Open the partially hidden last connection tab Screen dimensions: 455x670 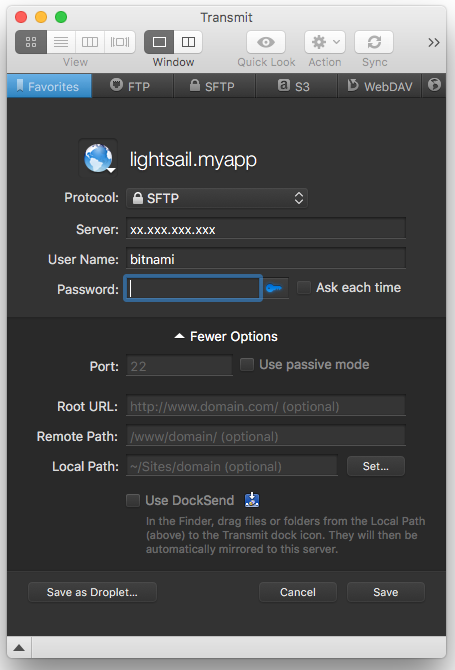click(434, 86)
